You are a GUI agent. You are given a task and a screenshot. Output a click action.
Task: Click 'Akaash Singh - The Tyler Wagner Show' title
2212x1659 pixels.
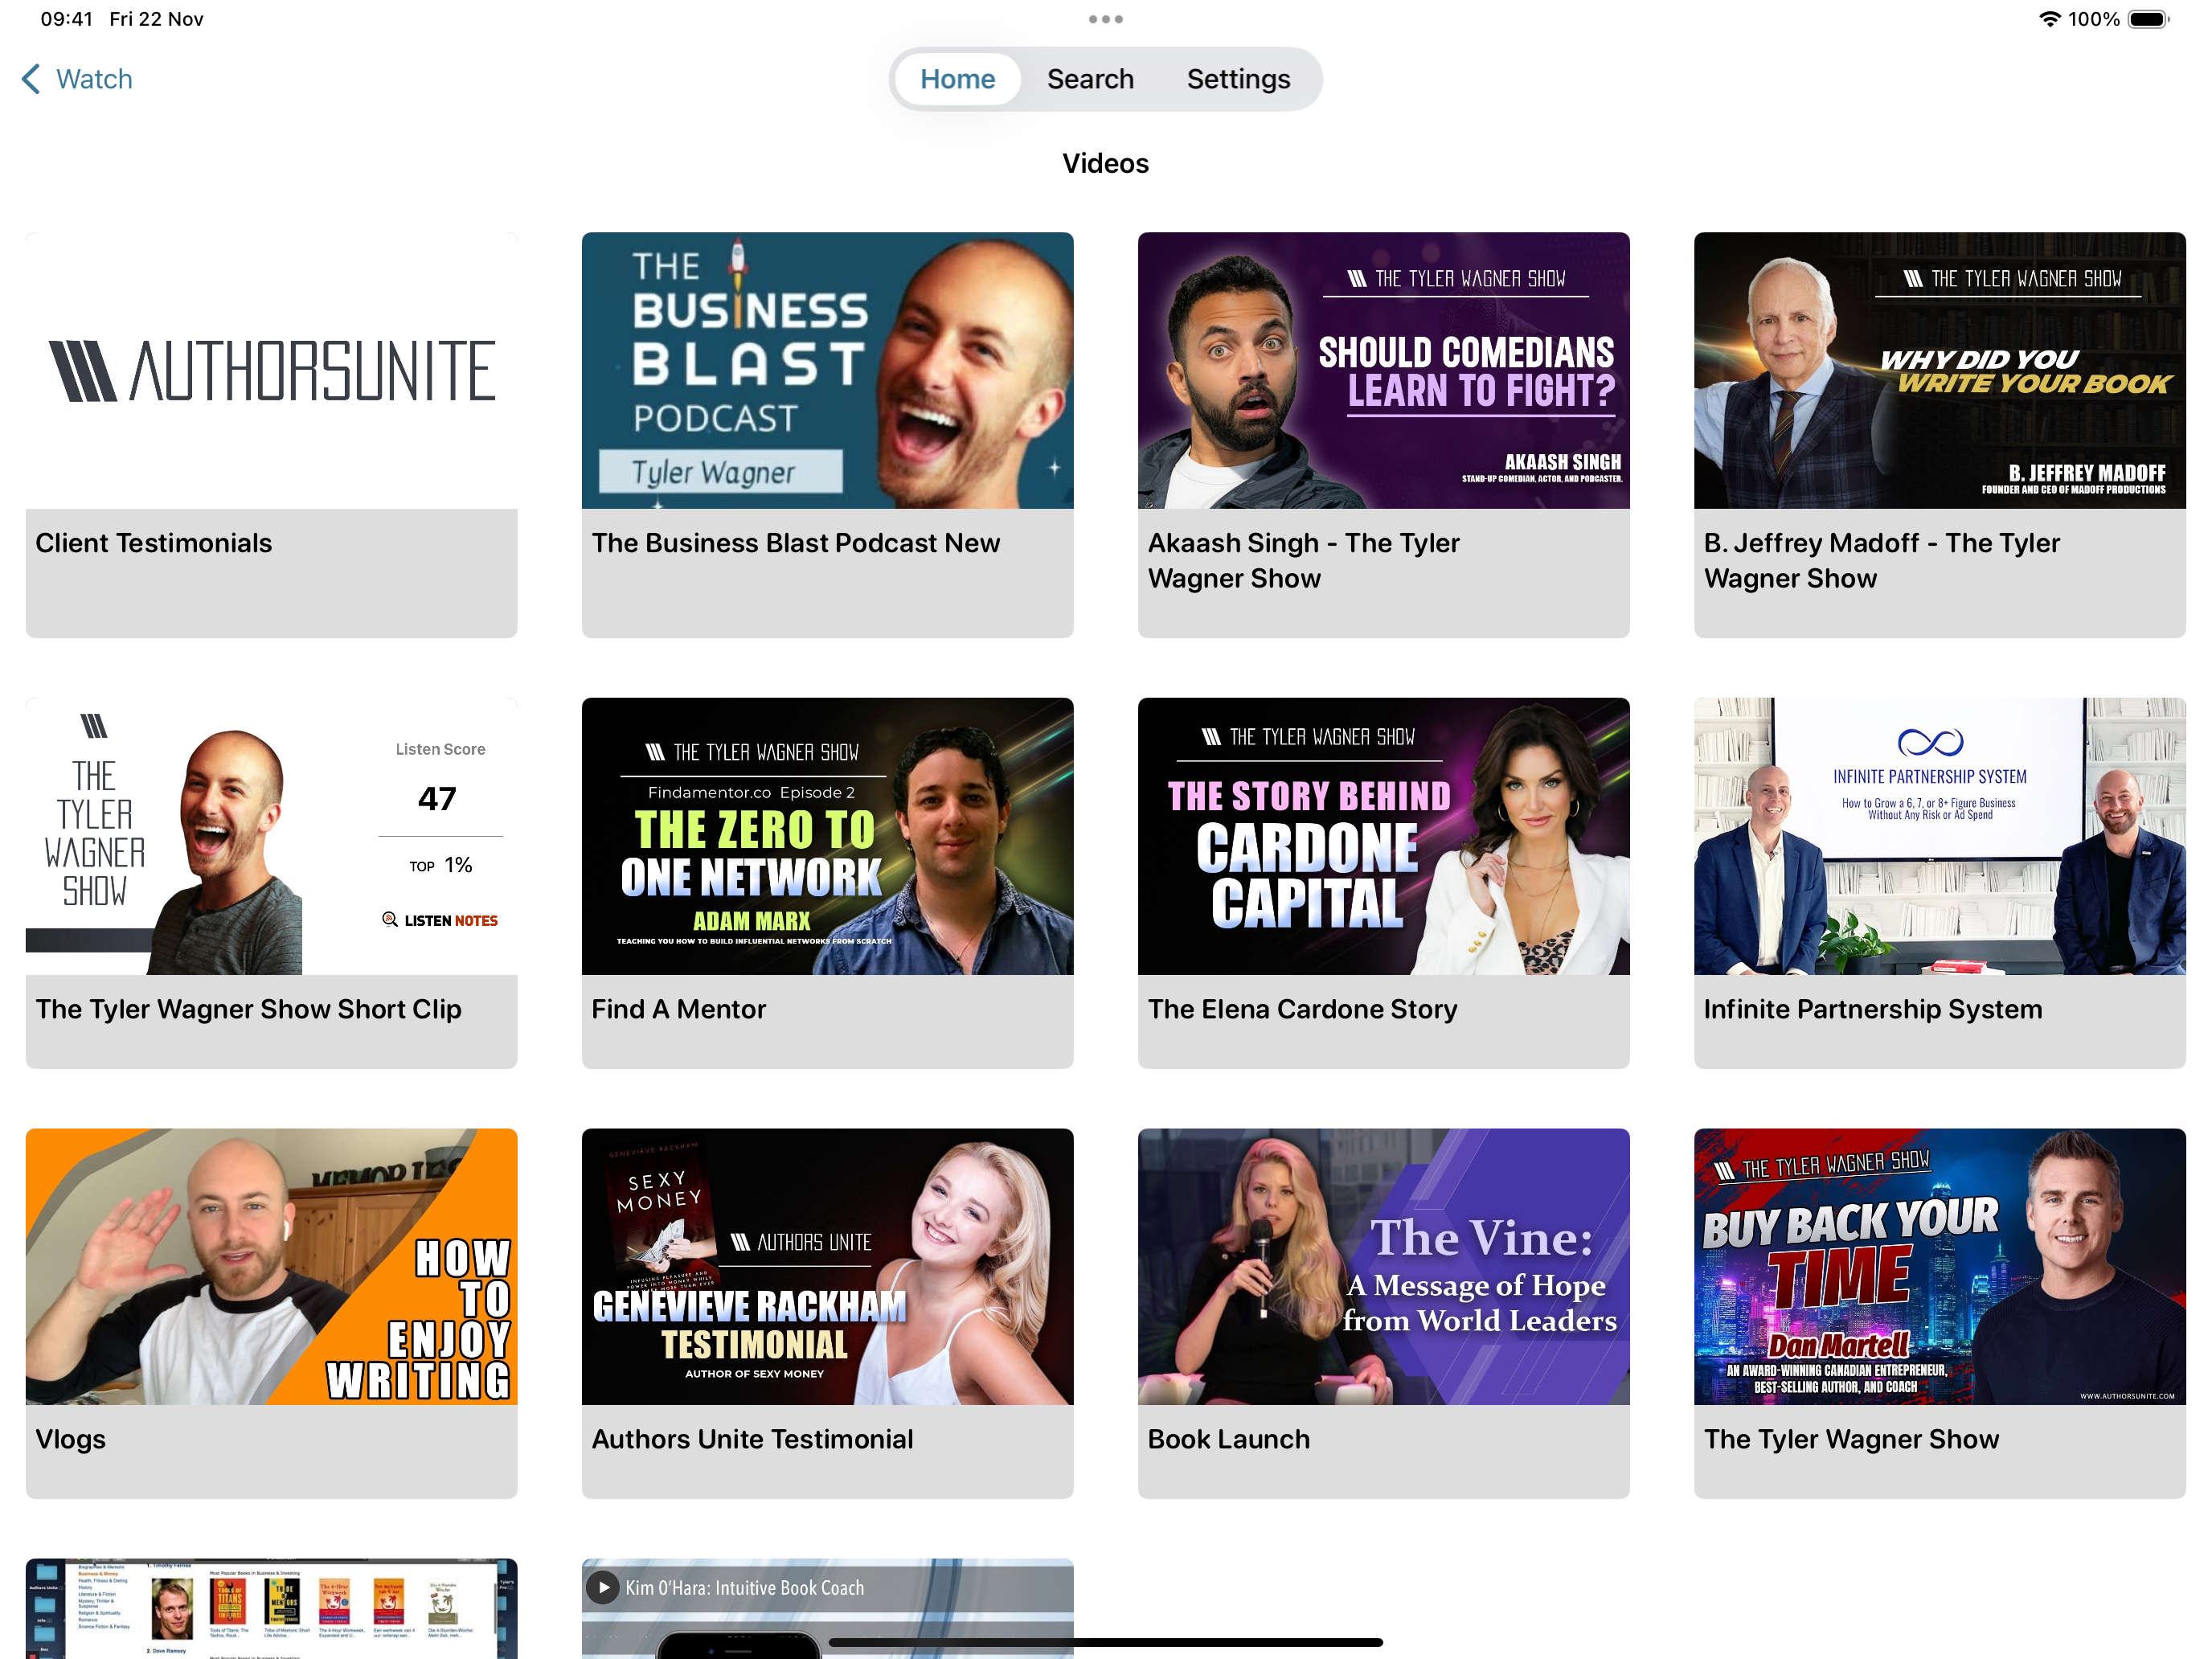pos(1303,561)
